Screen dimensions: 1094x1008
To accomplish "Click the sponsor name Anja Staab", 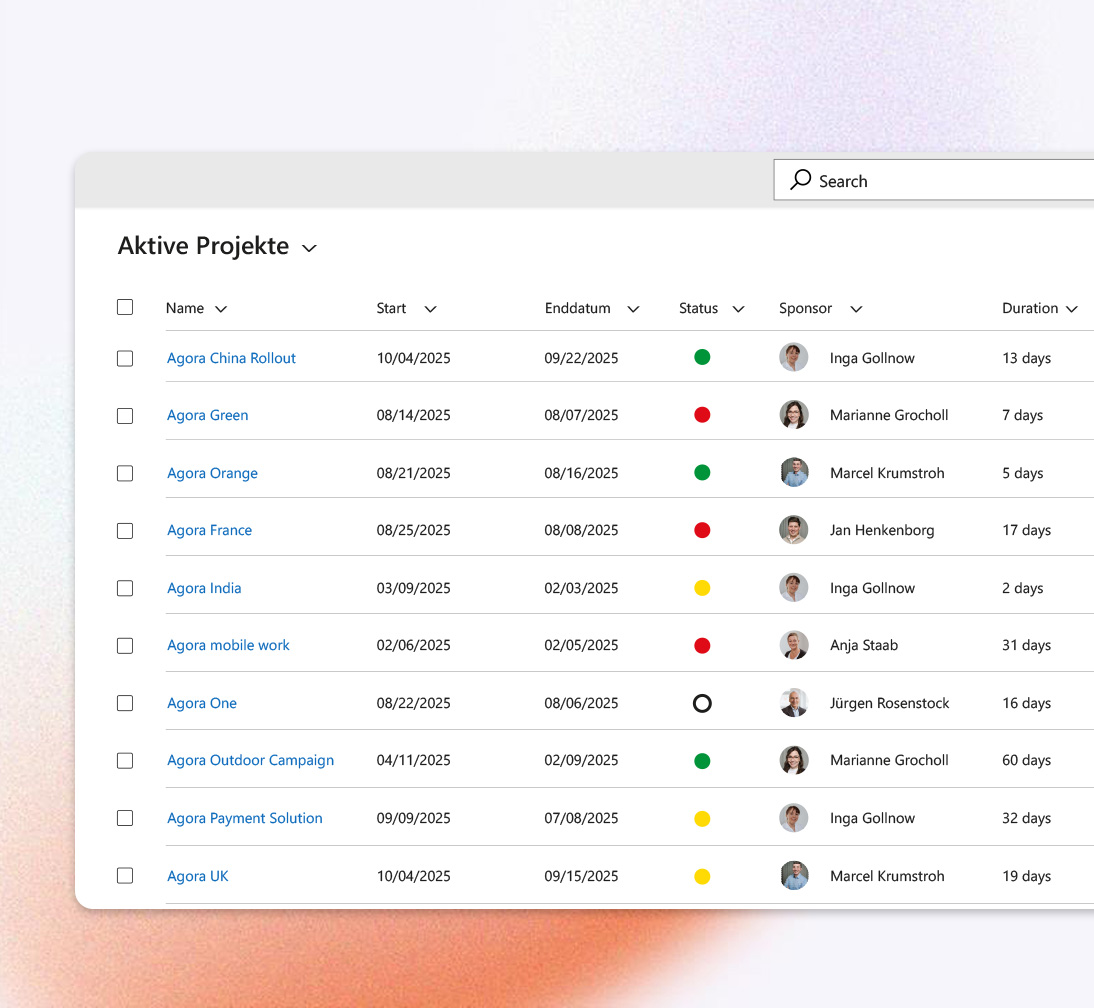I will [x=864, y=645].
